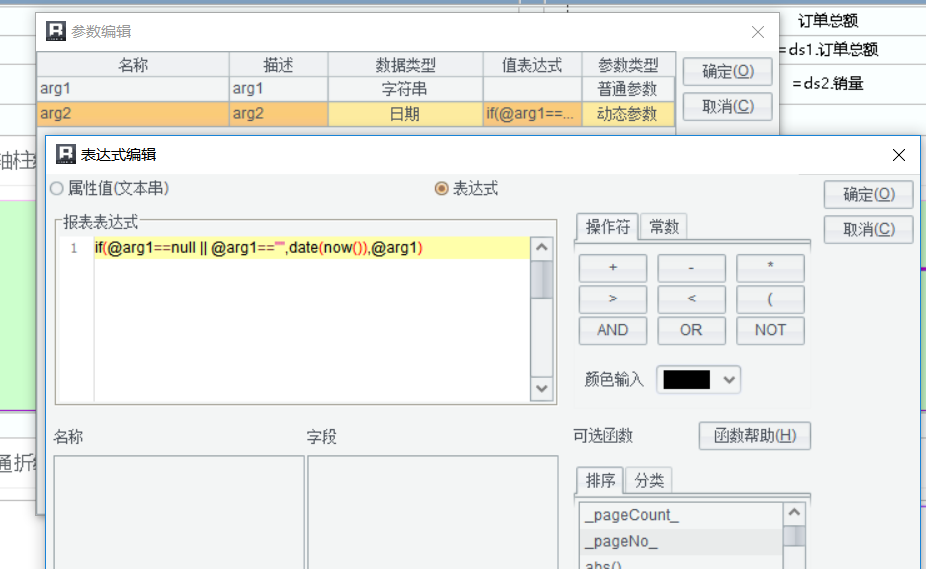Insert the multiply operator
Viewport: 926px width, 569px height.
(x=770, y=268)
